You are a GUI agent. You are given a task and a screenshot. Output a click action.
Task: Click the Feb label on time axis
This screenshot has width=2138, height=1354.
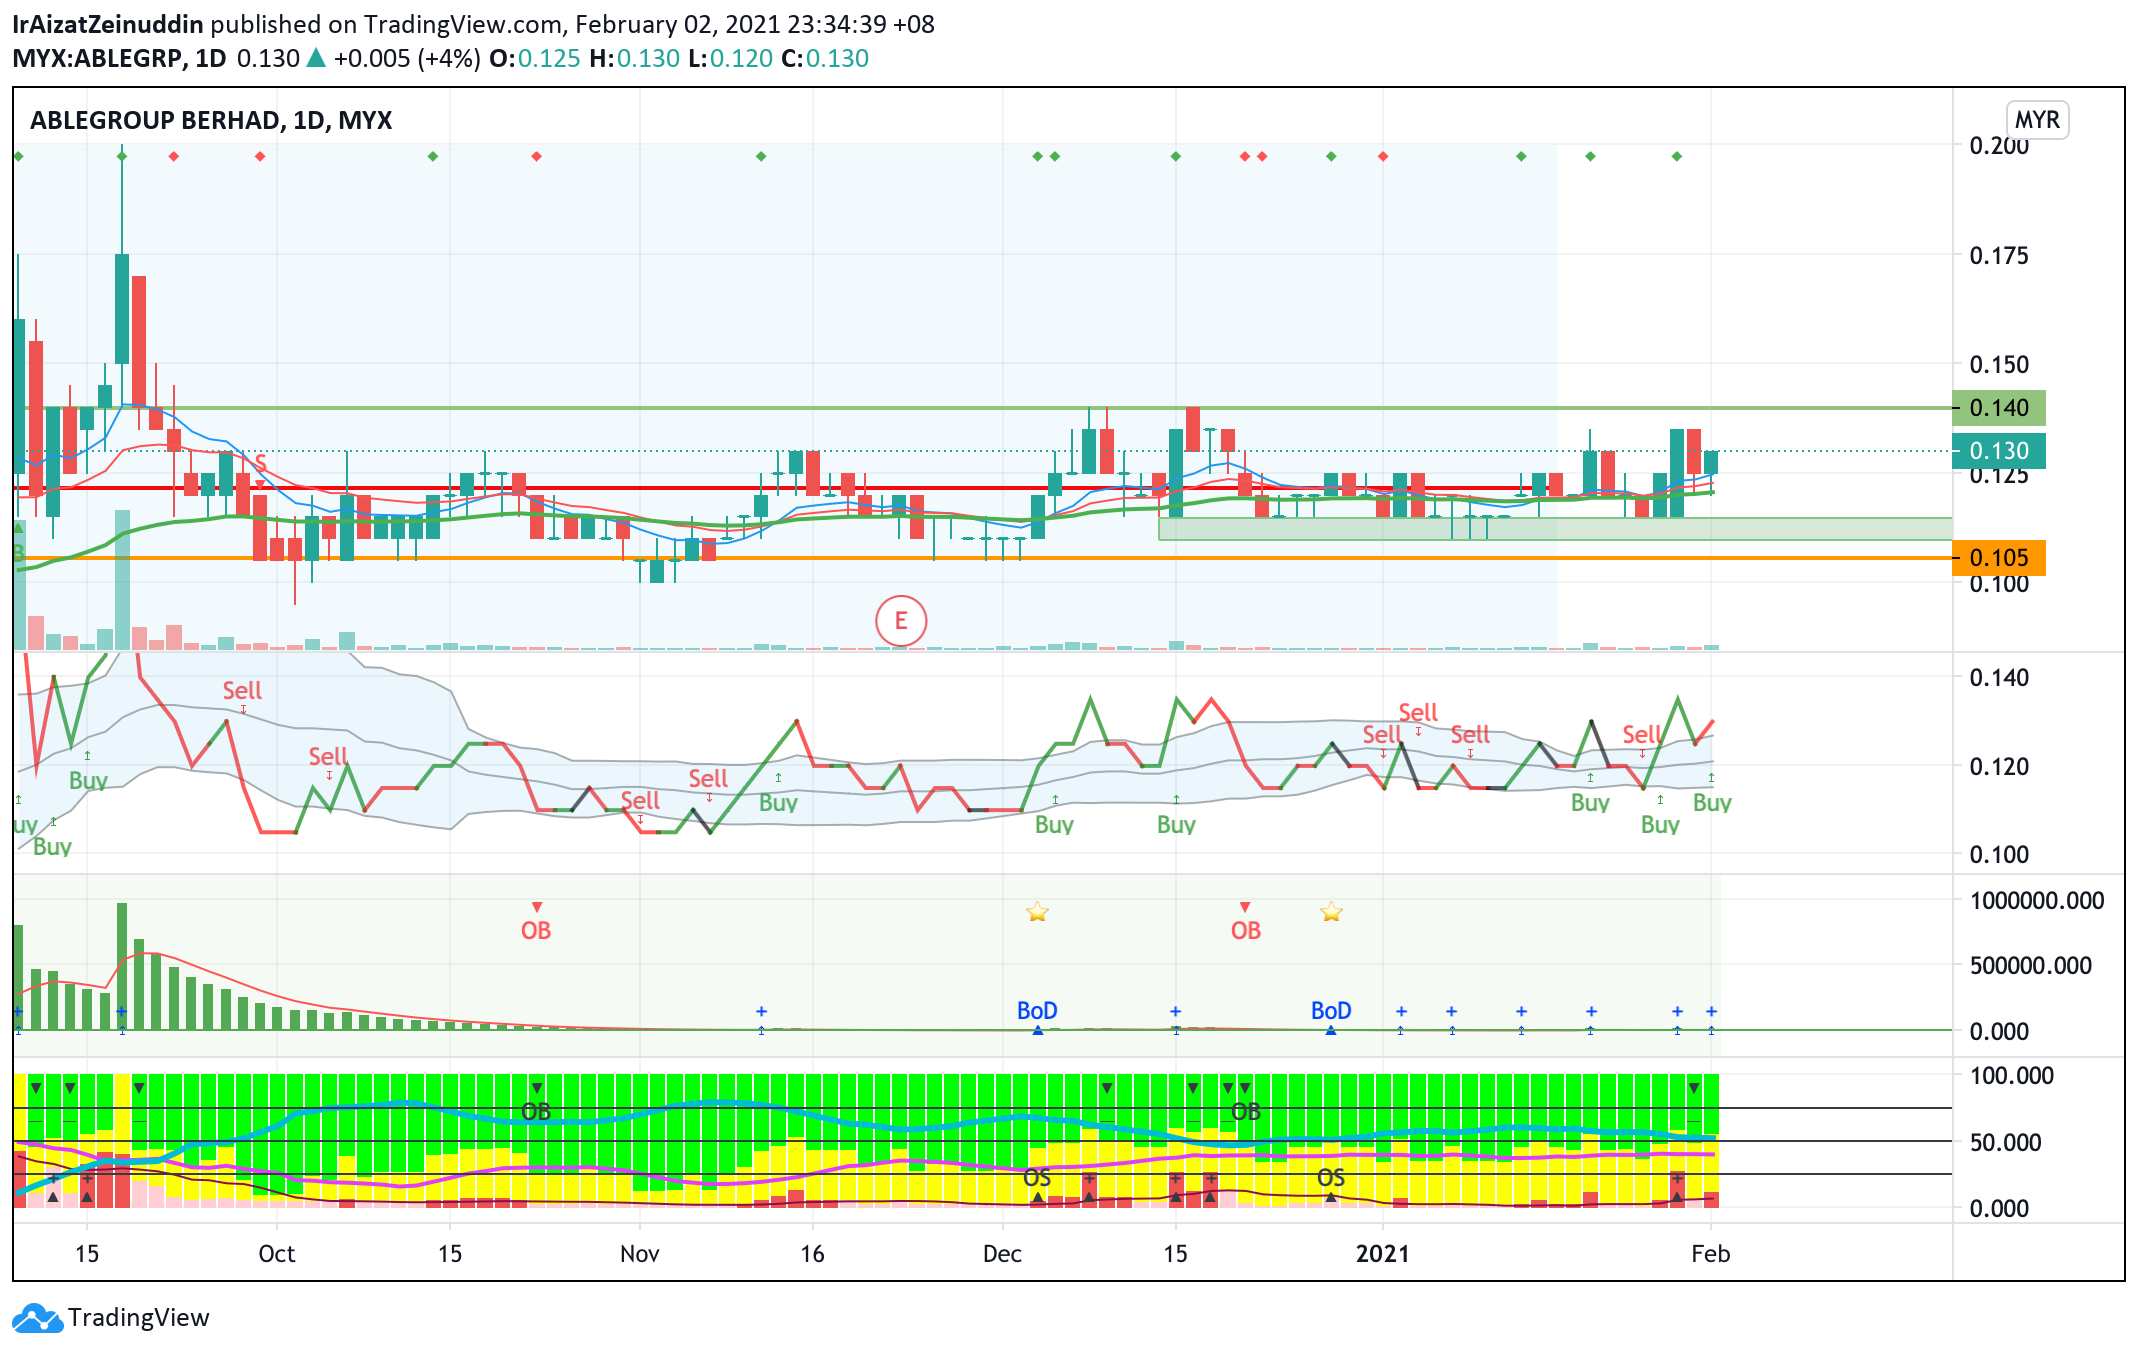tap(1711, 1254)
